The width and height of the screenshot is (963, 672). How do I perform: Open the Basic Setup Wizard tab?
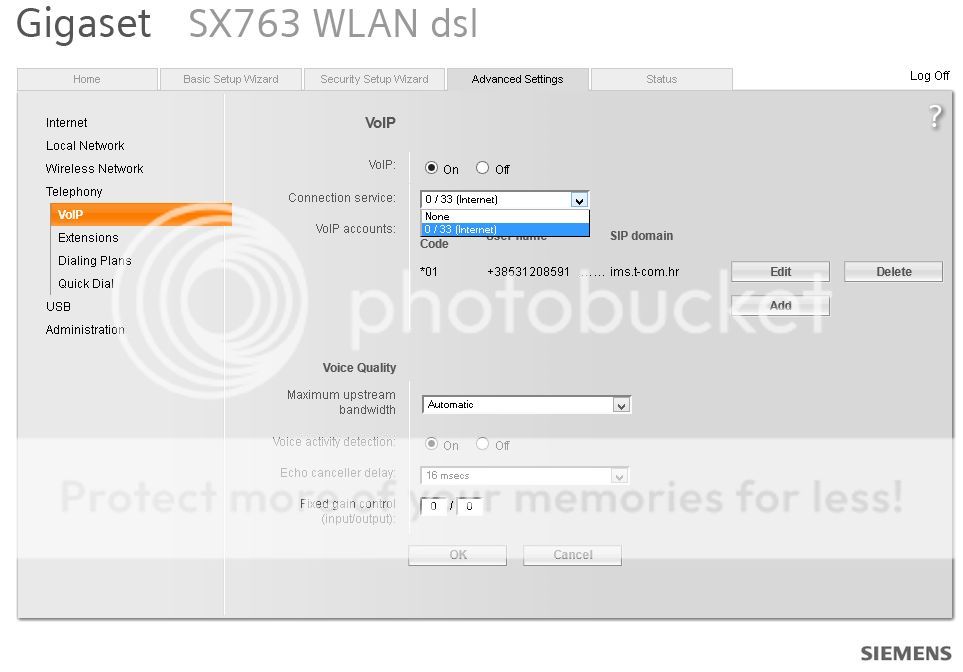click(x=230, y=79)
